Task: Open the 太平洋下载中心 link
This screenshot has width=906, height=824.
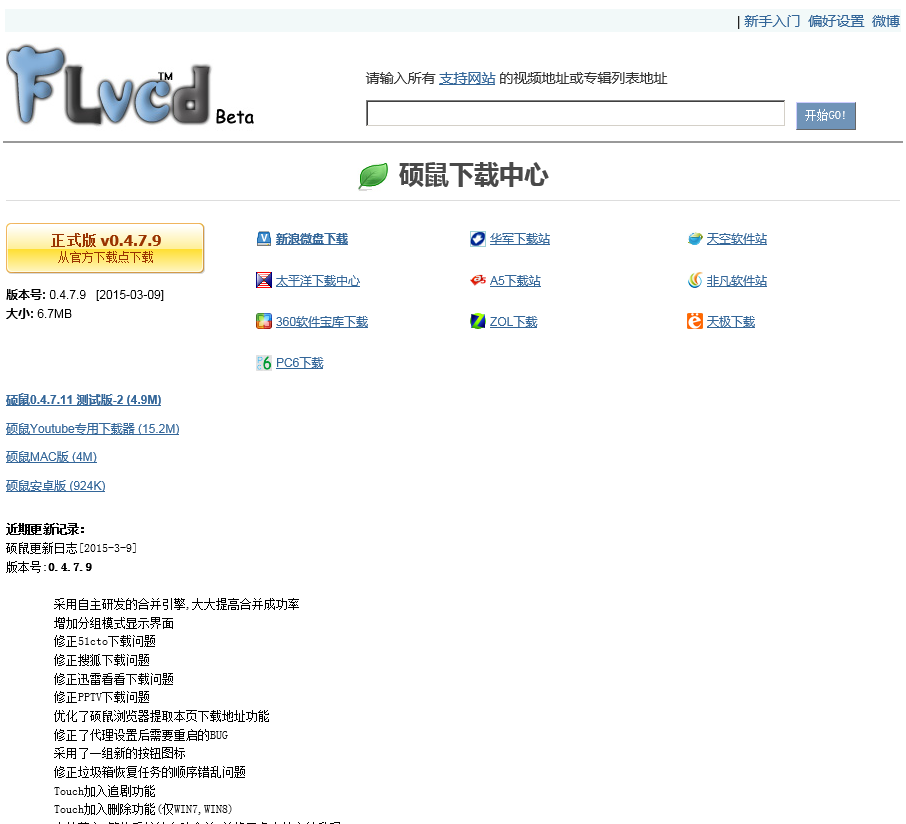Action: [318, 281]
